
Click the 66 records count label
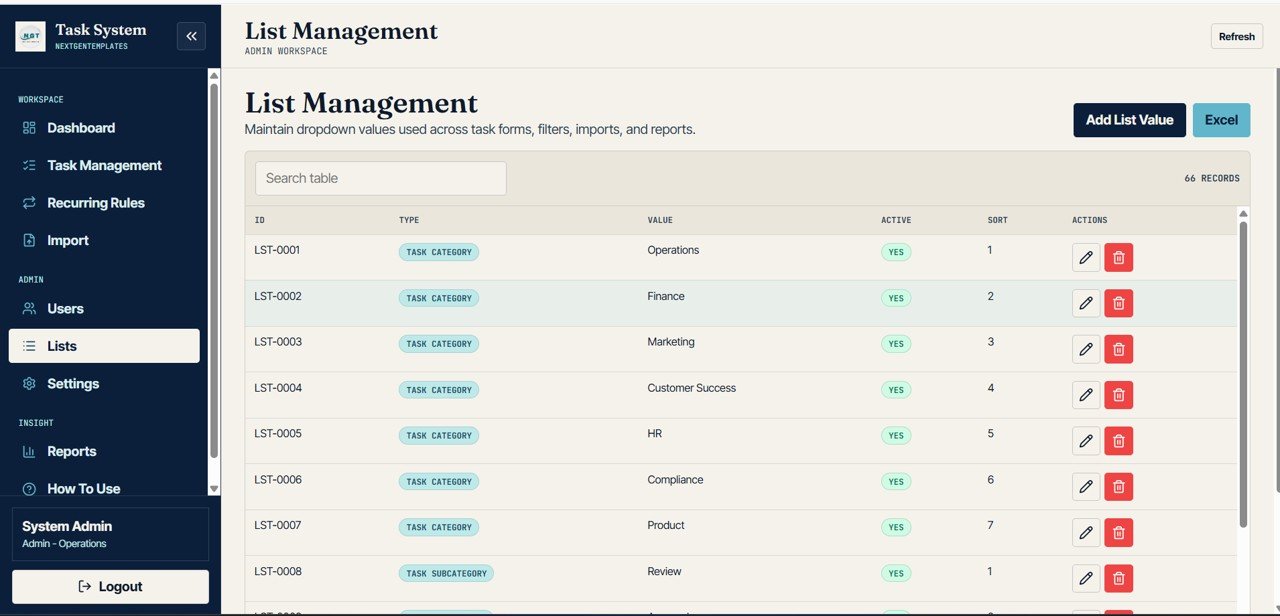(1212, 178)
